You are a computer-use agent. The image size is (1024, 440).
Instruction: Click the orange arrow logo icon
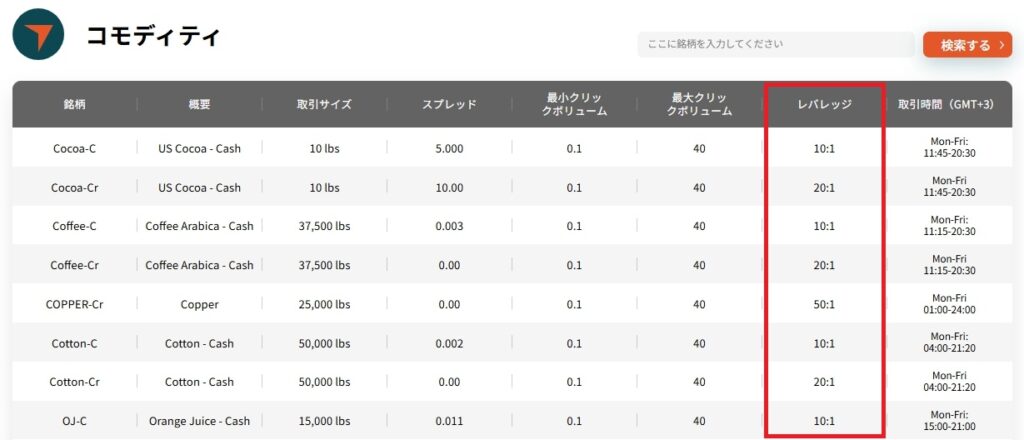coord(38,36)
